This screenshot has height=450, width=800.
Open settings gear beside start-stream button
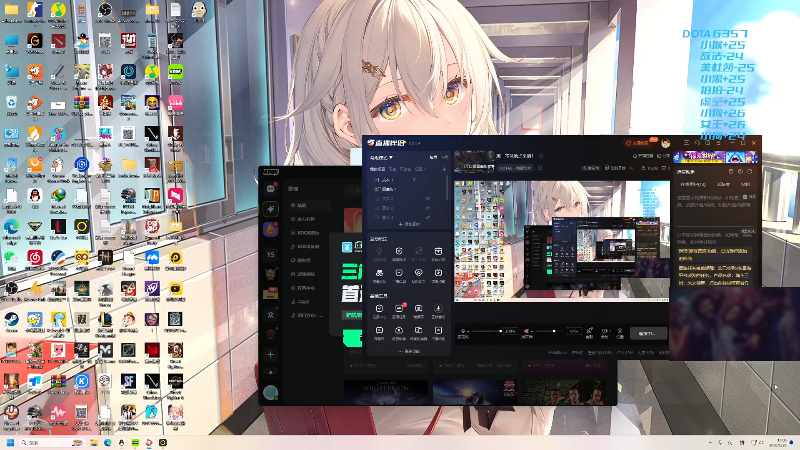click(x=620, y=331)
